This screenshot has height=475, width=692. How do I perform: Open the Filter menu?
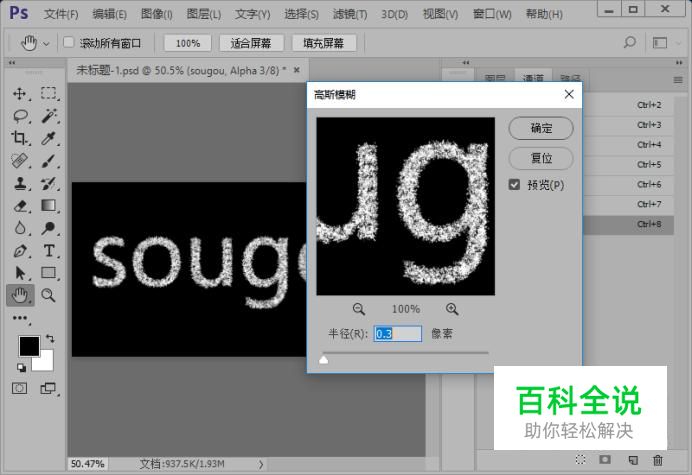350,14
